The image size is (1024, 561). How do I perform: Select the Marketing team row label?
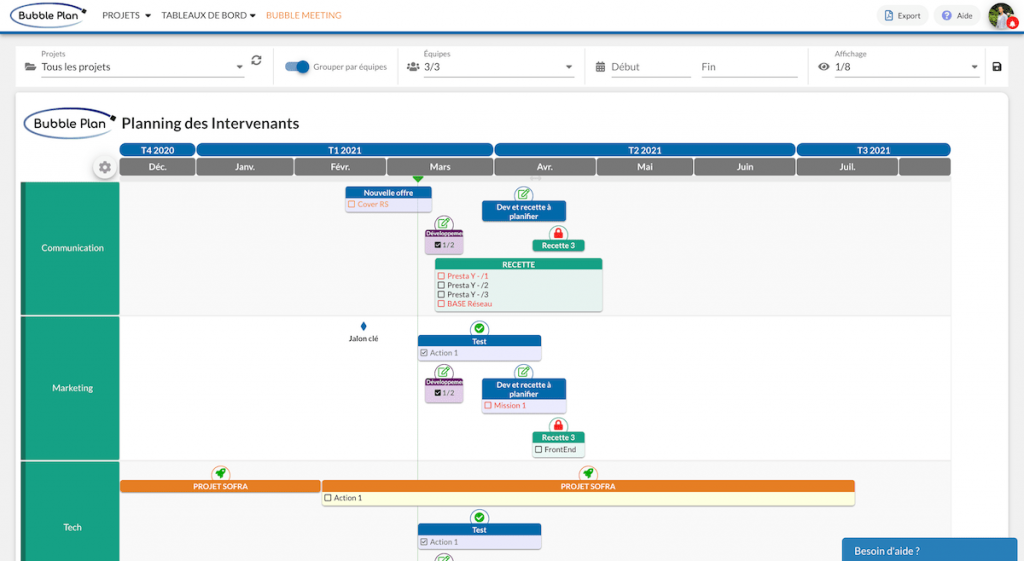click(72, 388)
